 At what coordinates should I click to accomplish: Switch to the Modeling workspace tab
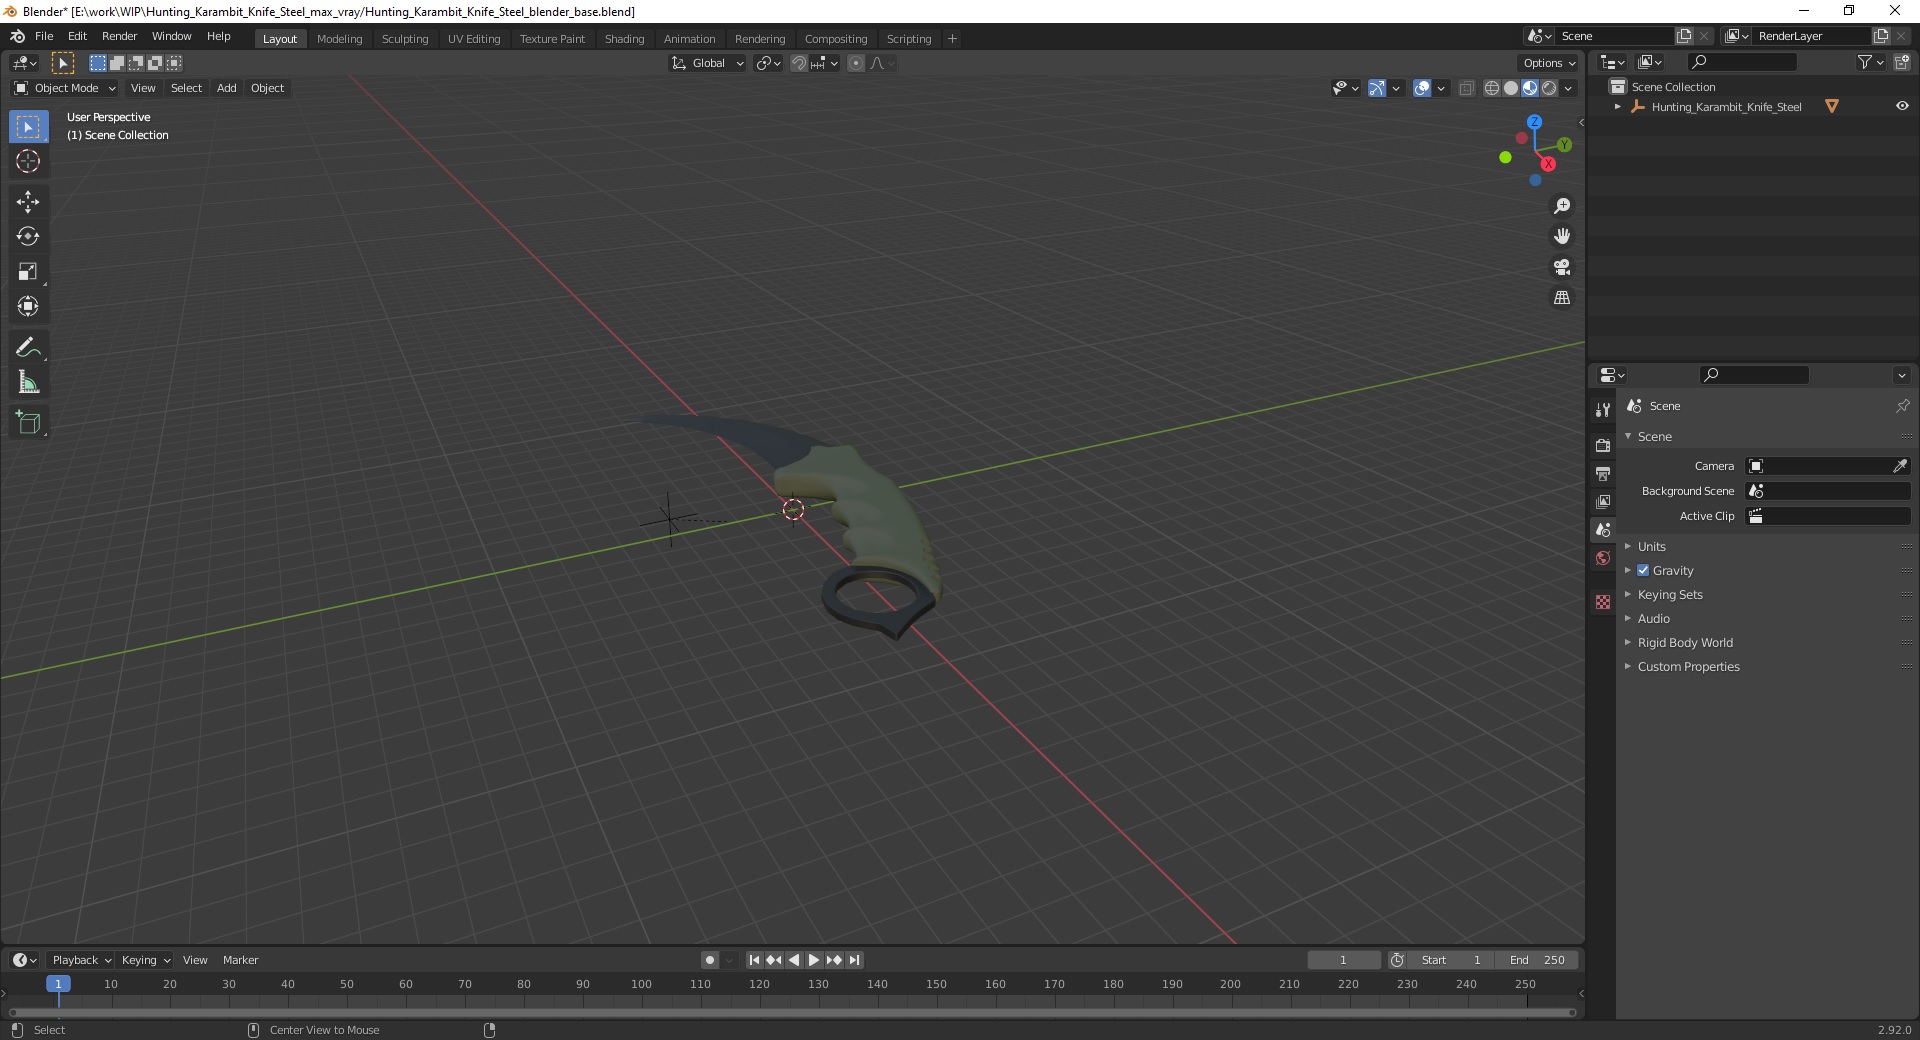[339, 39]
